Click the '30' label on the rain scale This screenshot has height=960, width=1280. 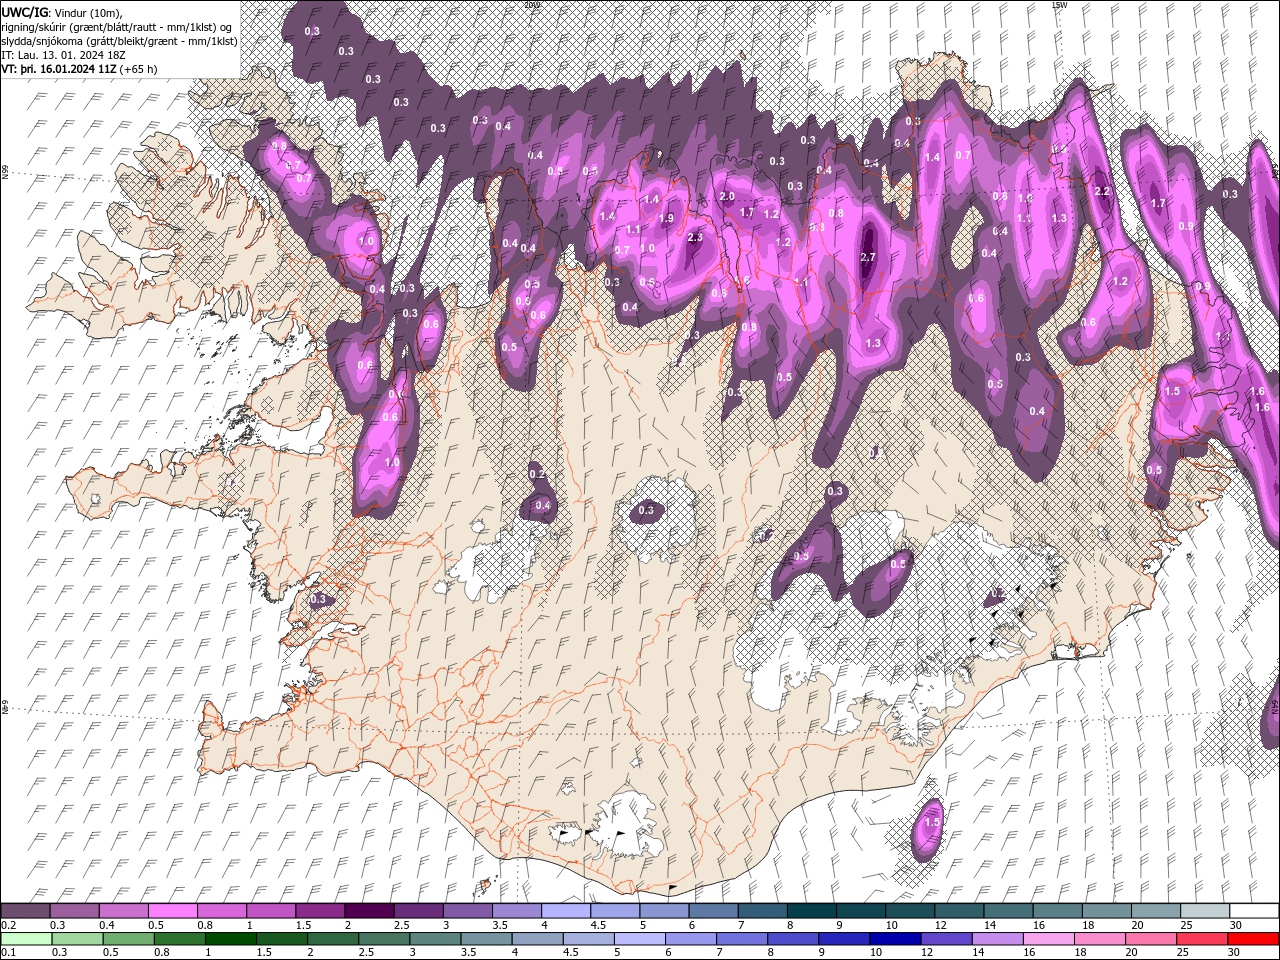coord(1234,952)
